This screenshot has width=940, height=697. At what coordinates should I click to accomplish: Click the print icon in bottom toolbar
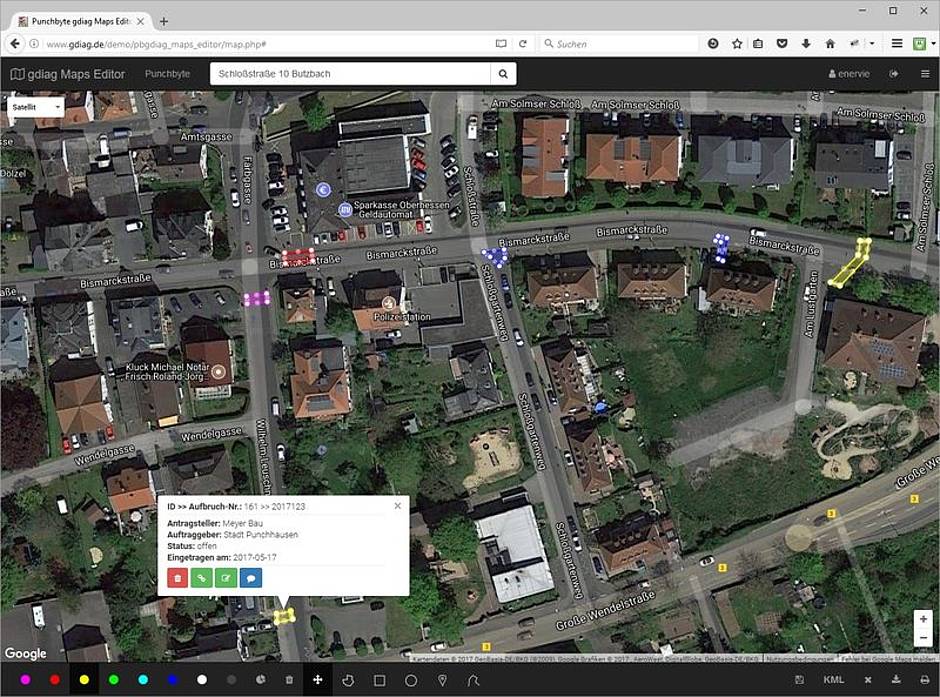tap(924, 680)
